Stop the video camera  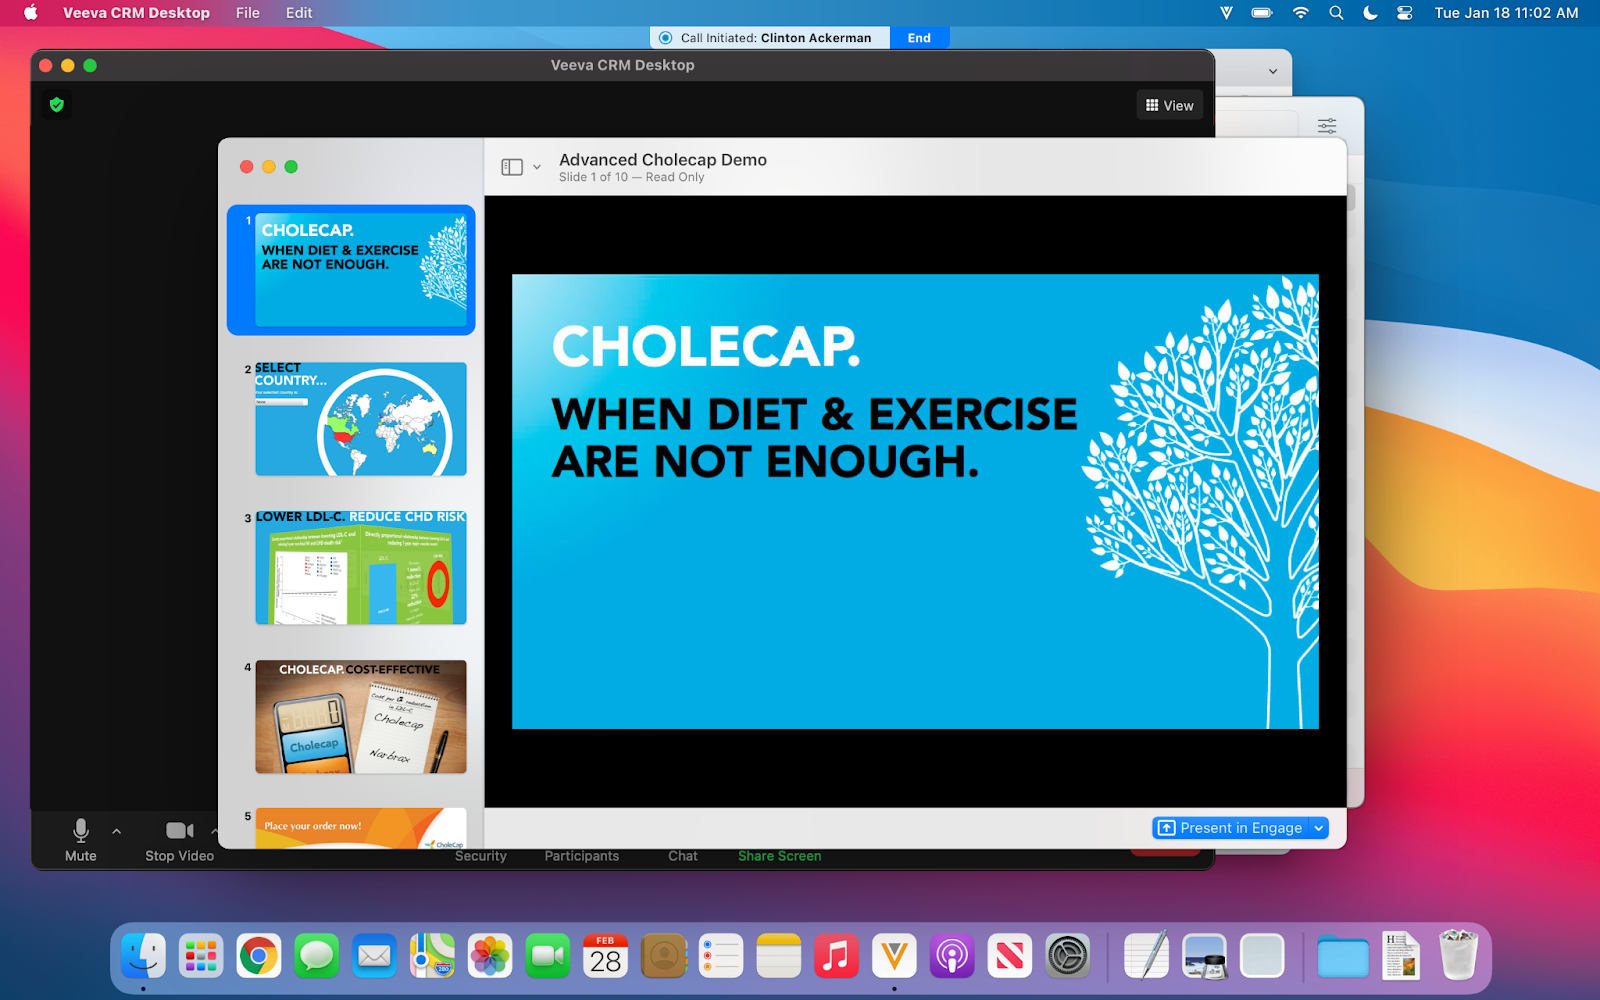[x=179, y=838]
